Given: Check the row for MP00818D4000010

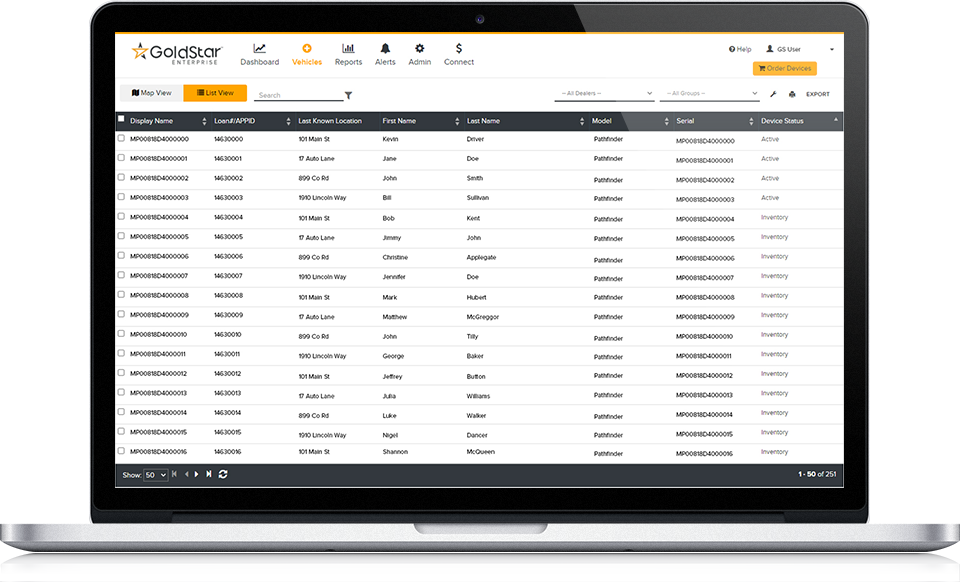Looking at the screenshot, I should point(121,334).
